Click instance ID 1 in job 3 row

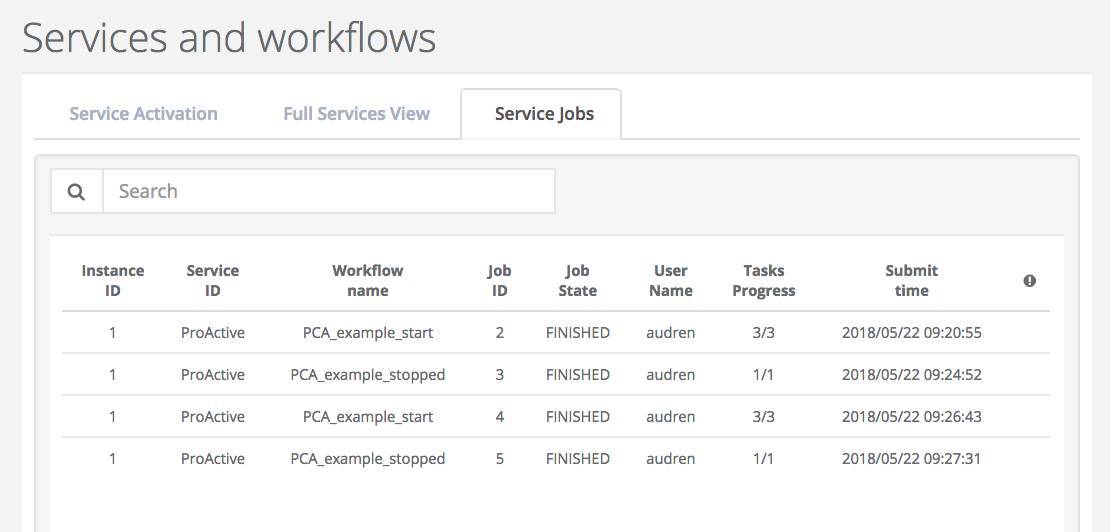(x=113, y=375)
